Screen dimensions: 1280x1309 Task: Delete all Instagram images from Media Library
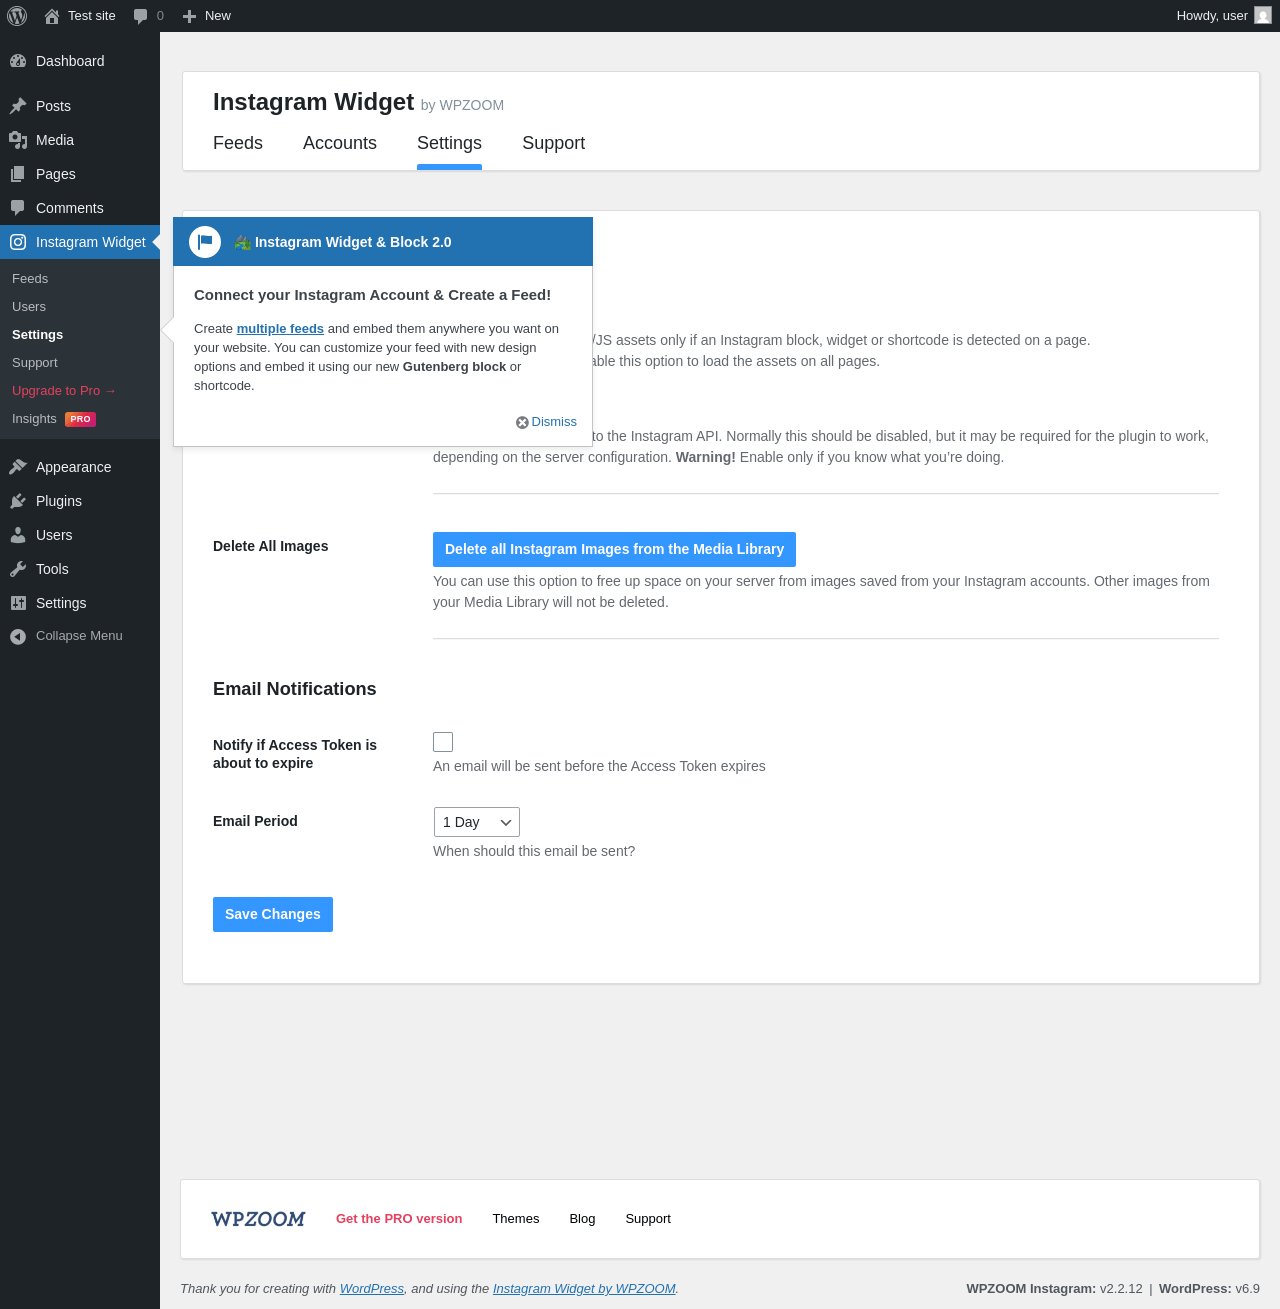[614, 549]
